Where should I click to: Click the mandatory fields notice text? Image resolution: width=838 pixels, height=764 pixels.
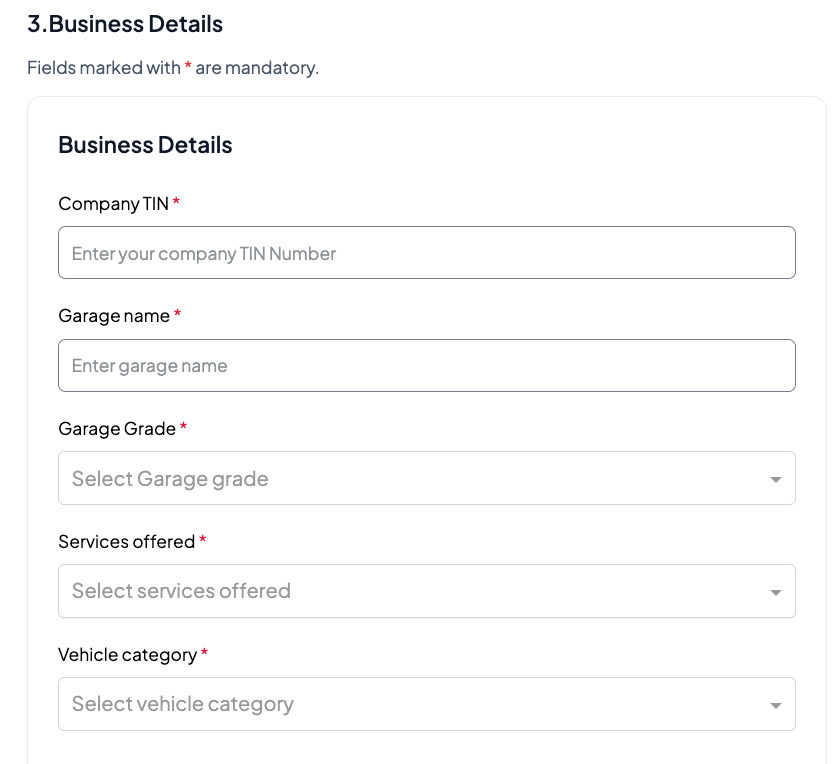pos(172,69)
